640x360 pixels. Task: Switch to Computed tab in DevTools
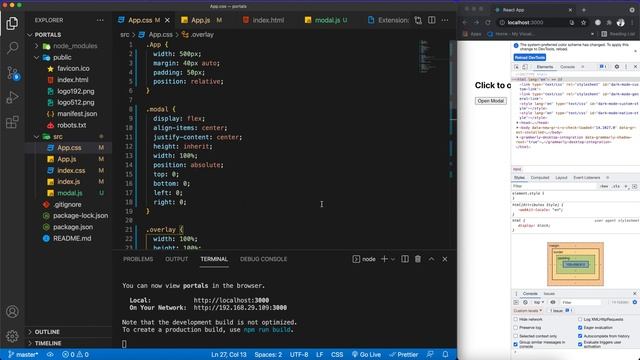click(540, 178)
